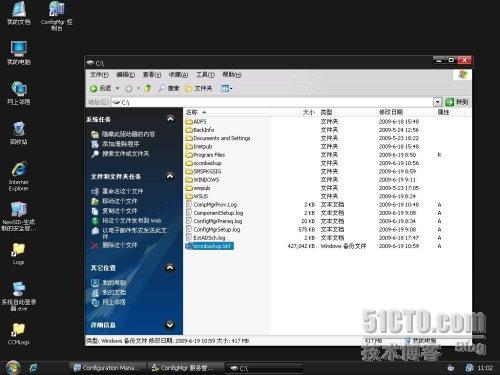Viewport: 500px width, 375px height.
Task: Select the WINDOWS folder
Action: tap(202, 180)
